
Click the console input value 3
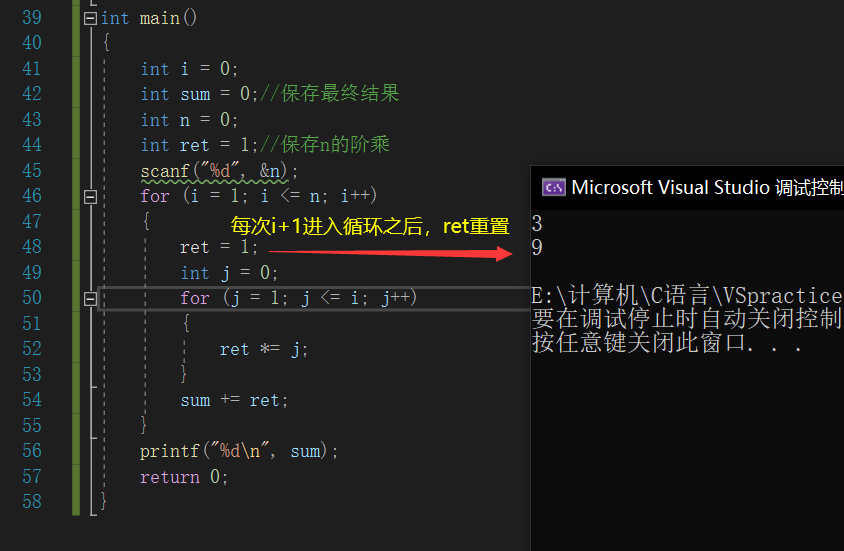[537, 223]
